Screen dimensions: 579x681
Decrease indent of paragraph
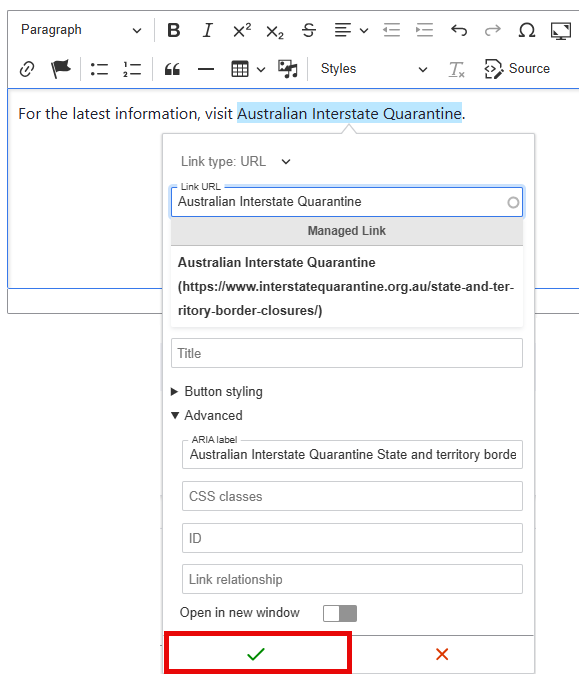[391, 30]
